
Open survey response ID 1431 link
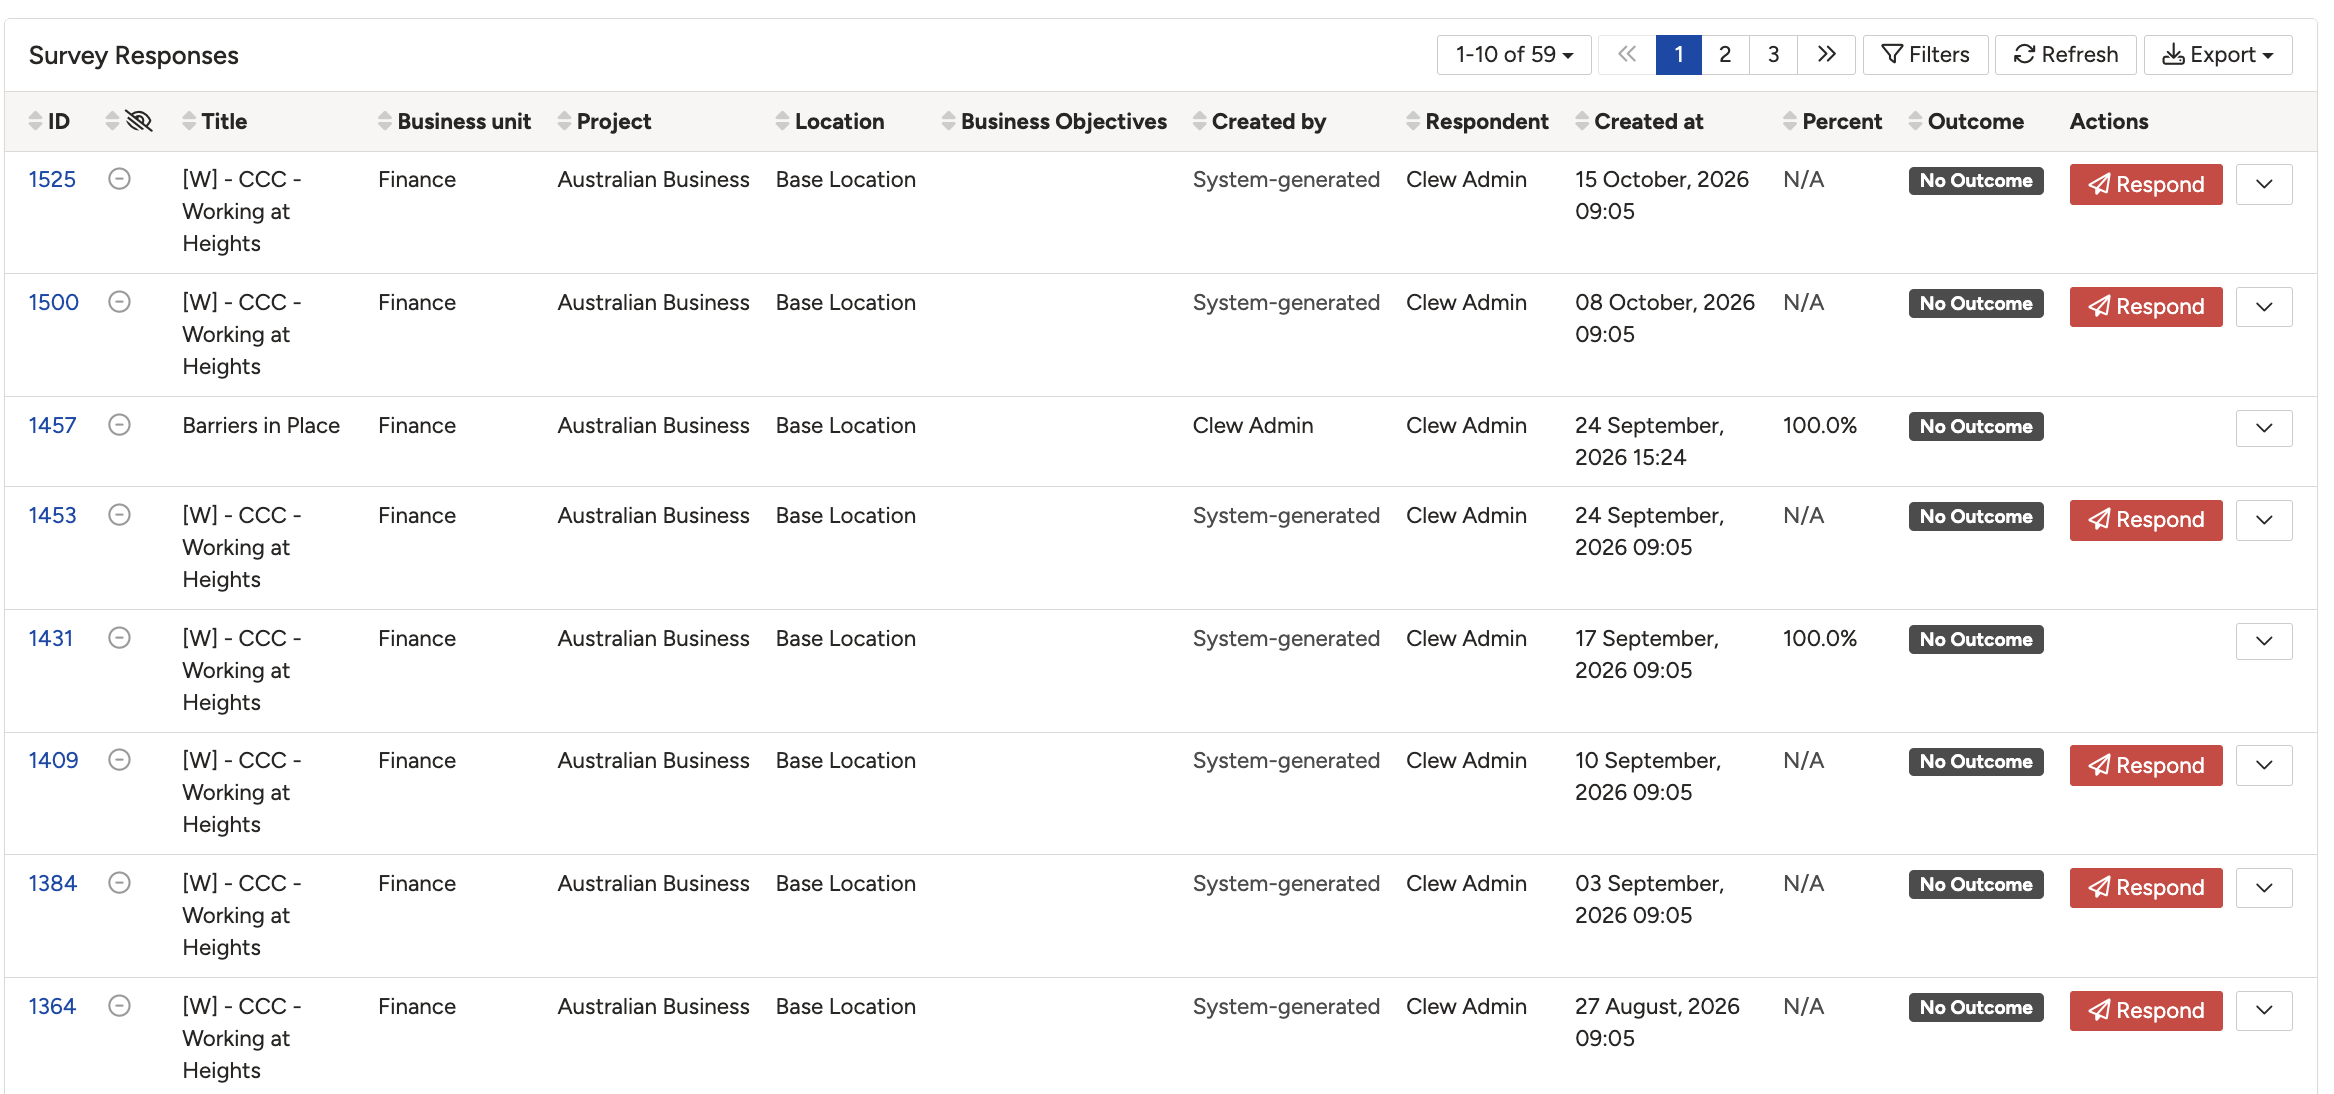51,638
